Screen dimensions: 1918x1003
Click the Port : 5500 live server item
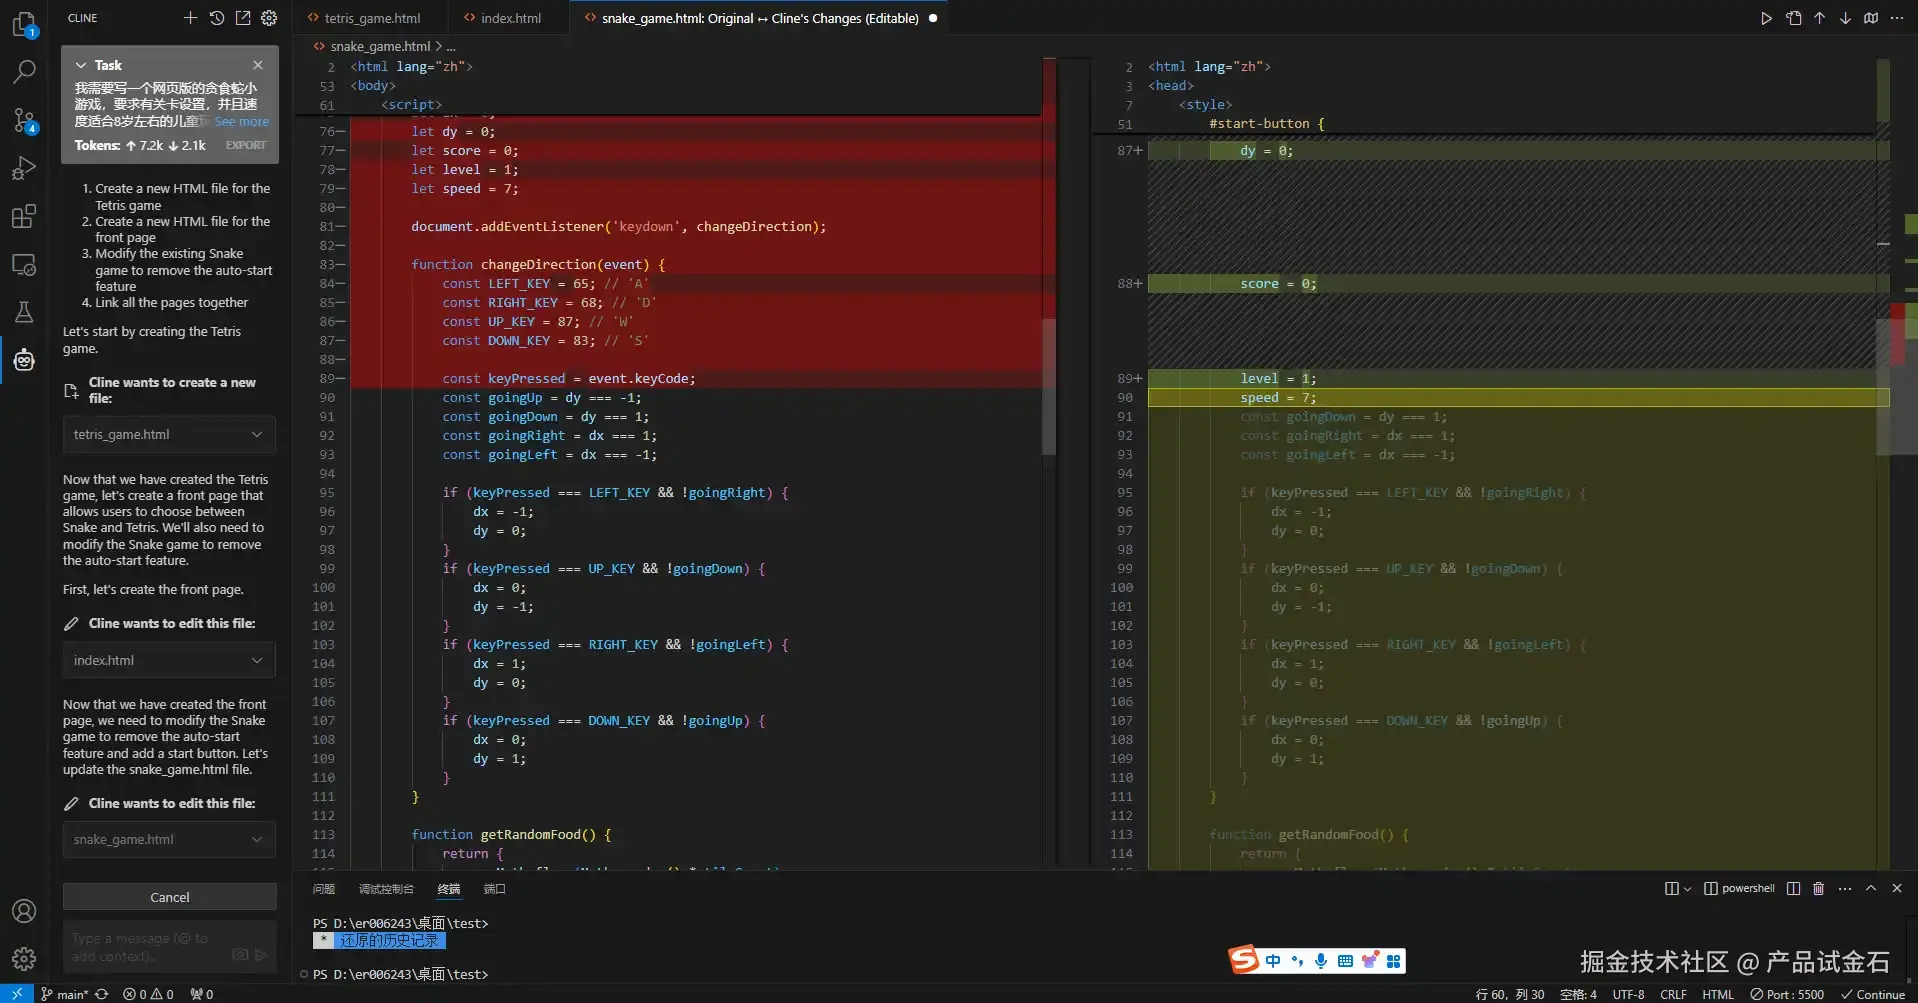coord(1787,995)
